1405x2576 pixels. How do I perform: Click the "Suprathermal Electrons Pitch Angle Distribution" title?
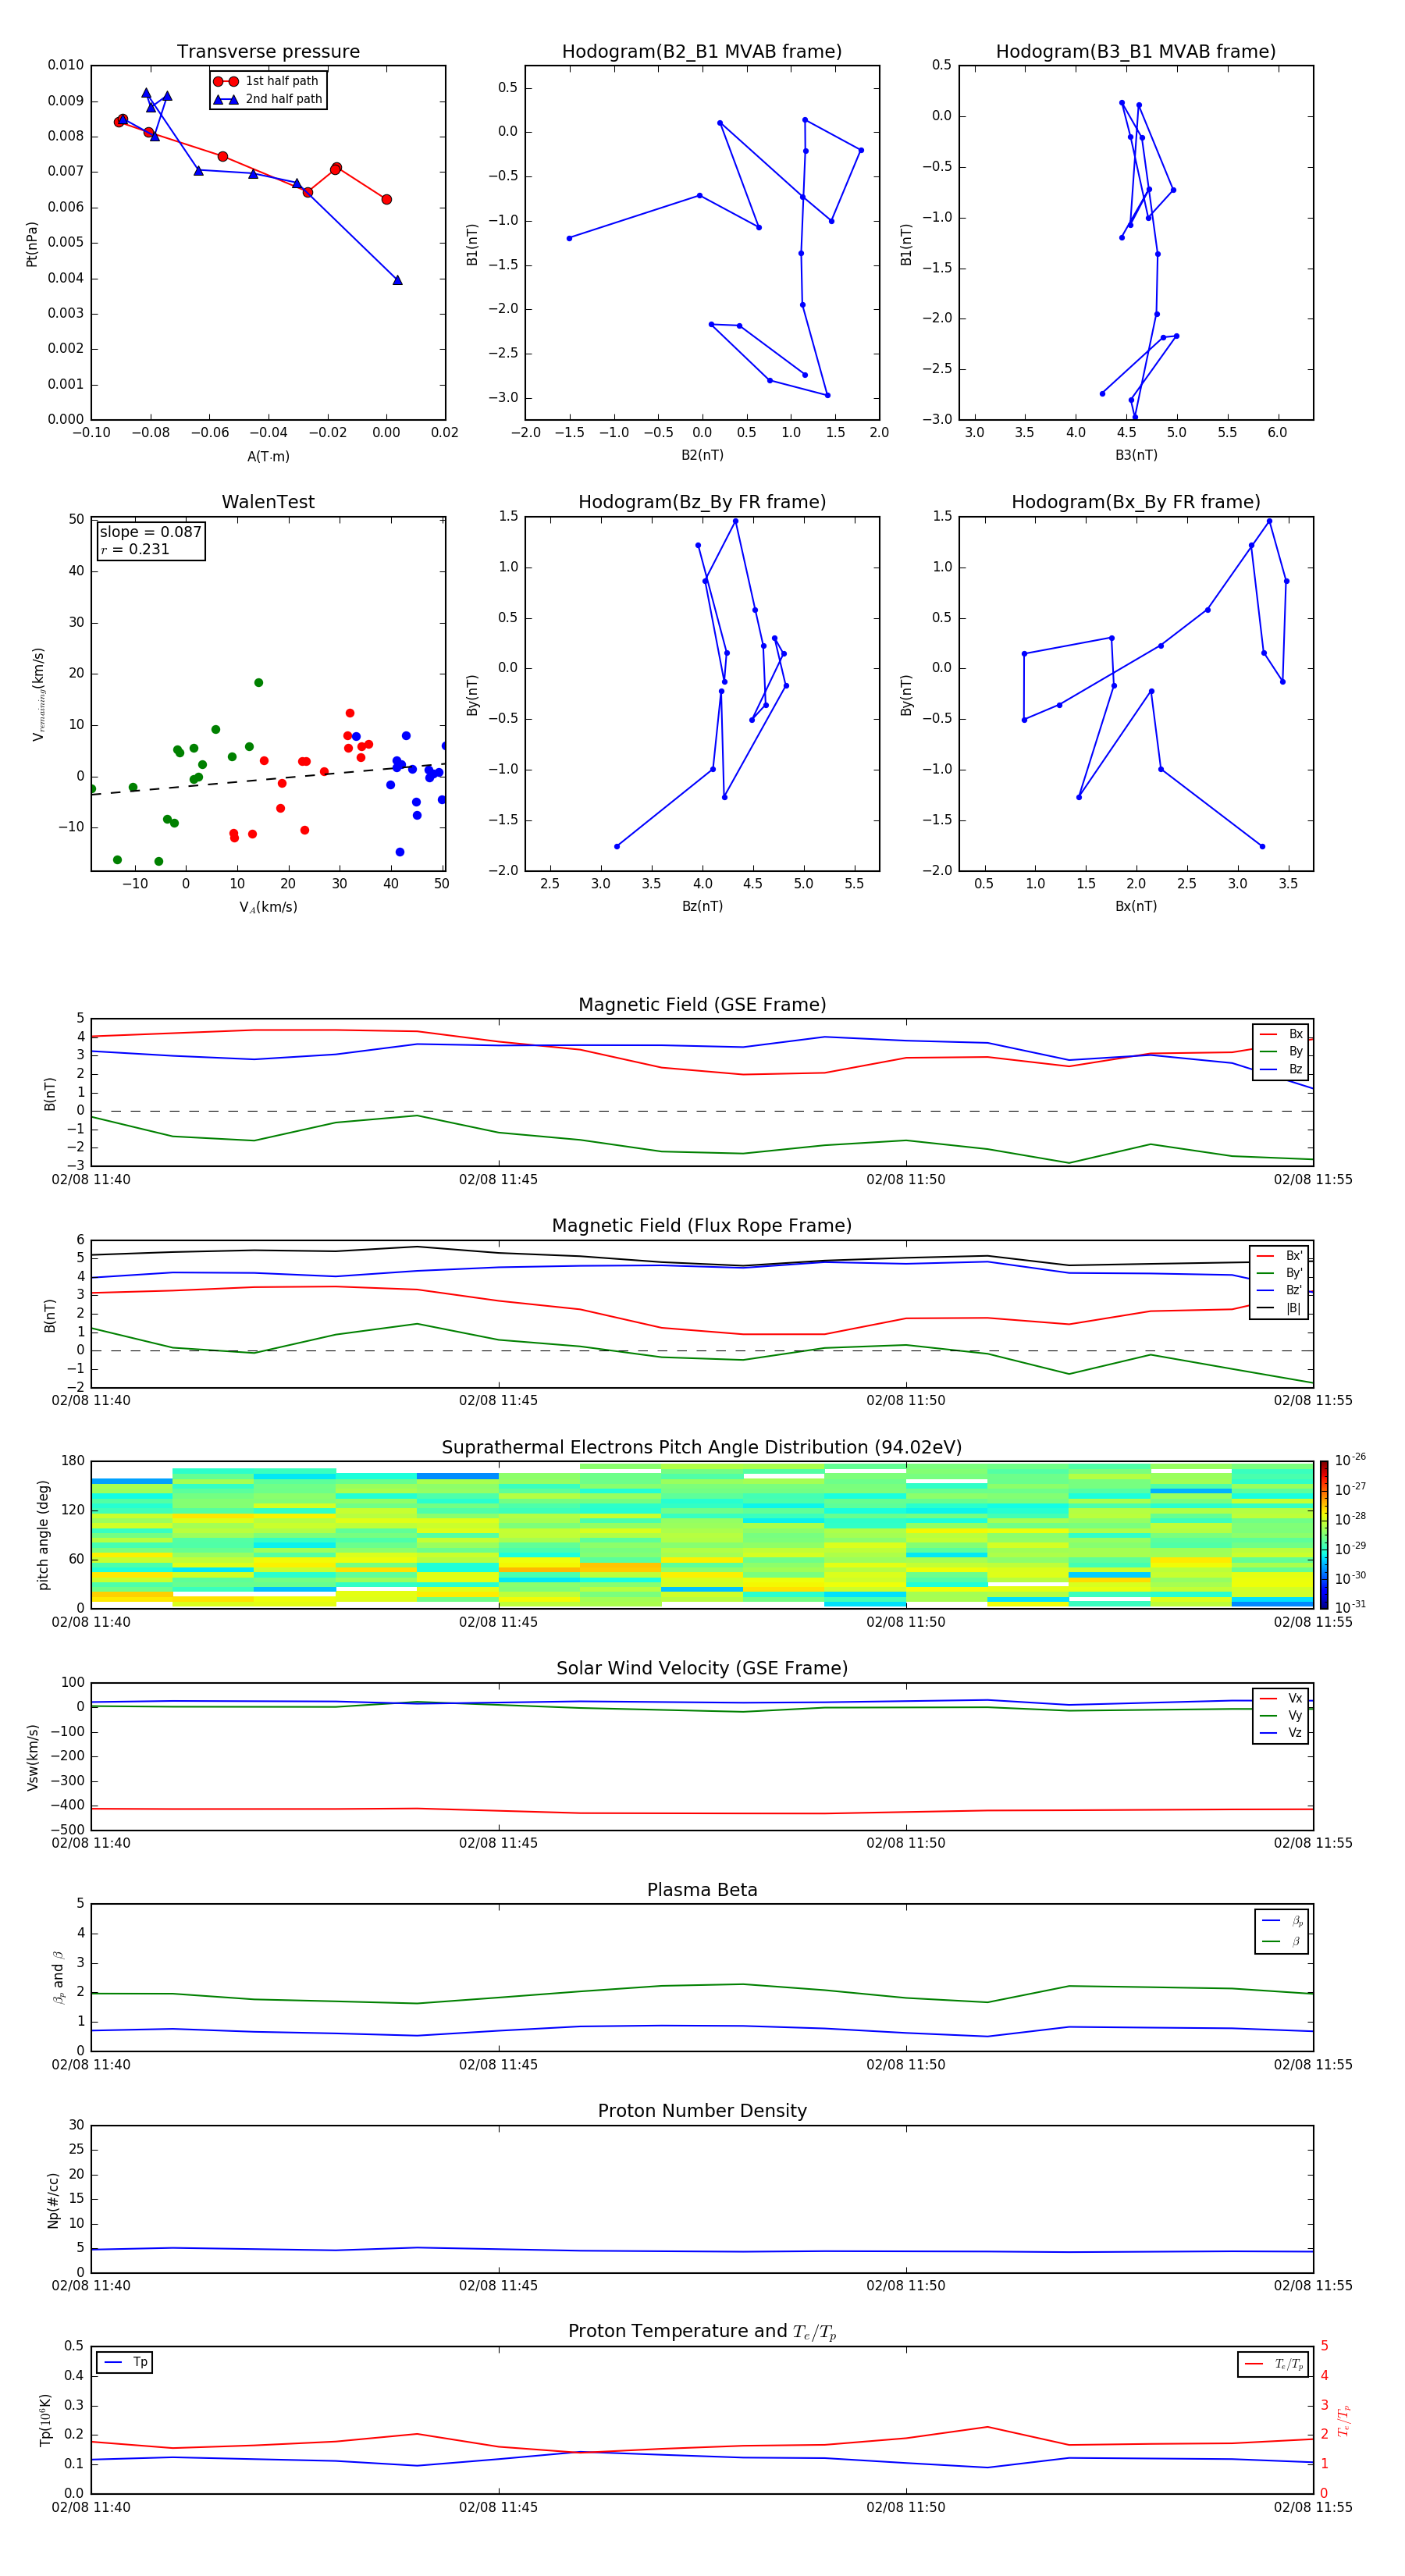(x=702, y=1447)
